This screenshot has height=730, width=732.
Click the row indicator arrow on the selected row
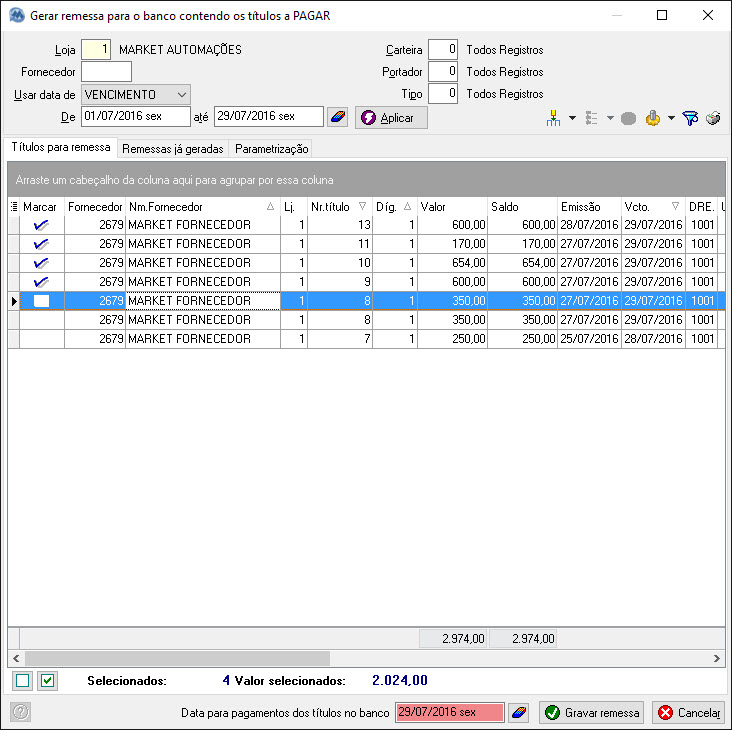(14, 301)
